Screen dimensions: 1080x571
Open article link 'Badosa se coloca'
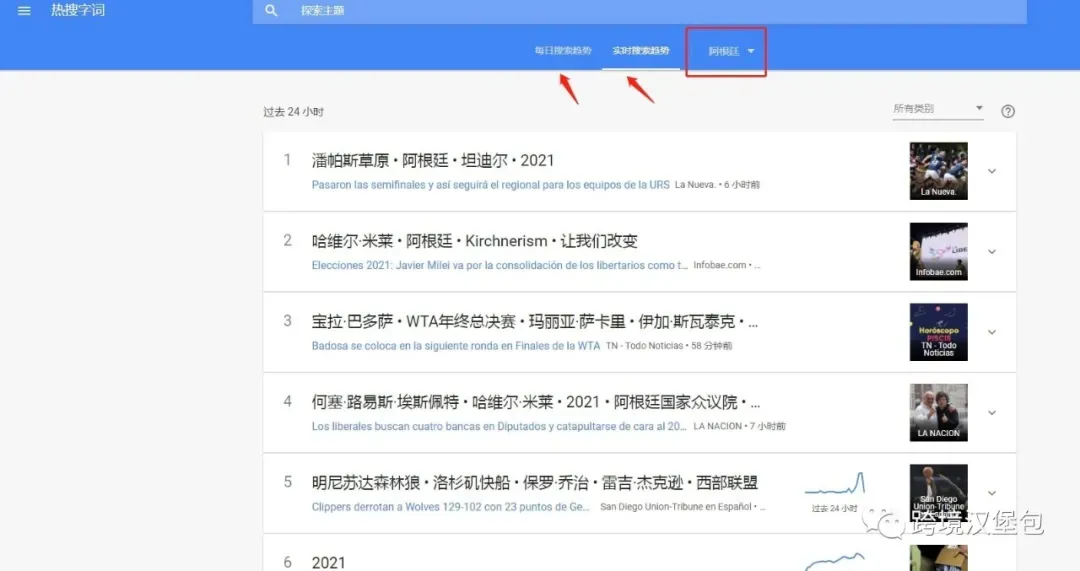coord(455,346)
